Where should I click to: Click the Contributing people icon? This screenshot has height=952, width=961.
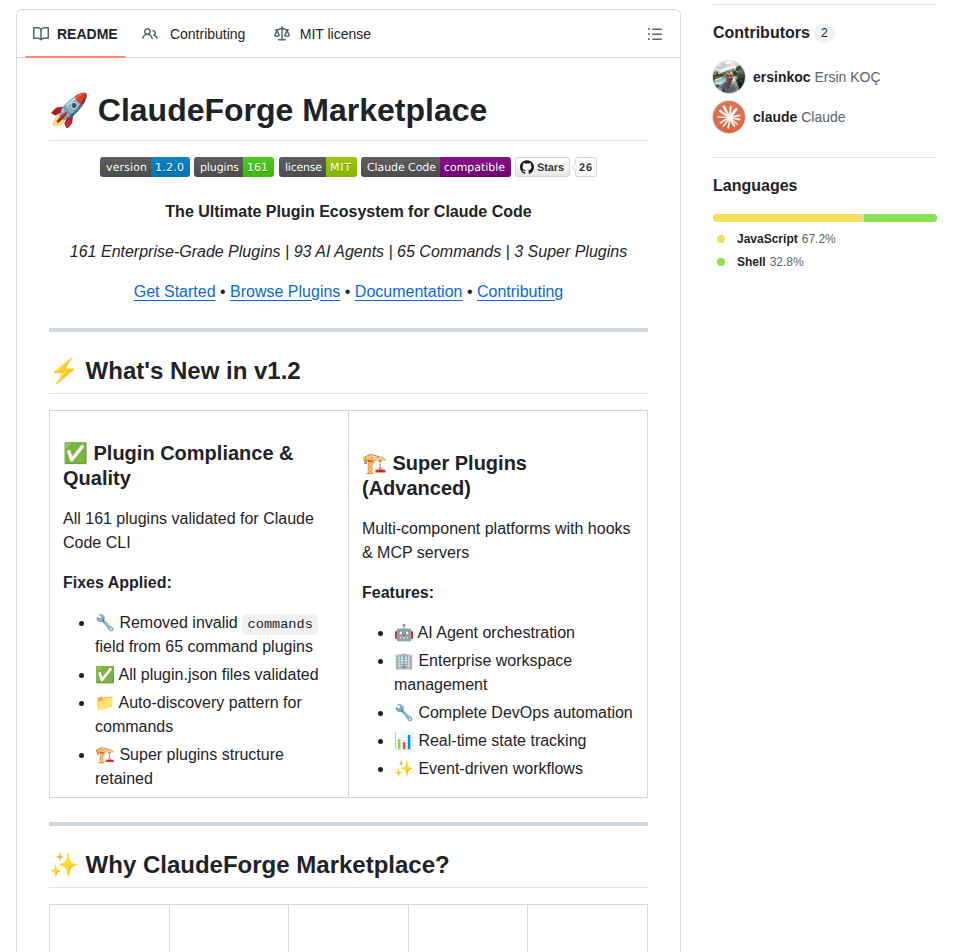click(x=150, y=33)
